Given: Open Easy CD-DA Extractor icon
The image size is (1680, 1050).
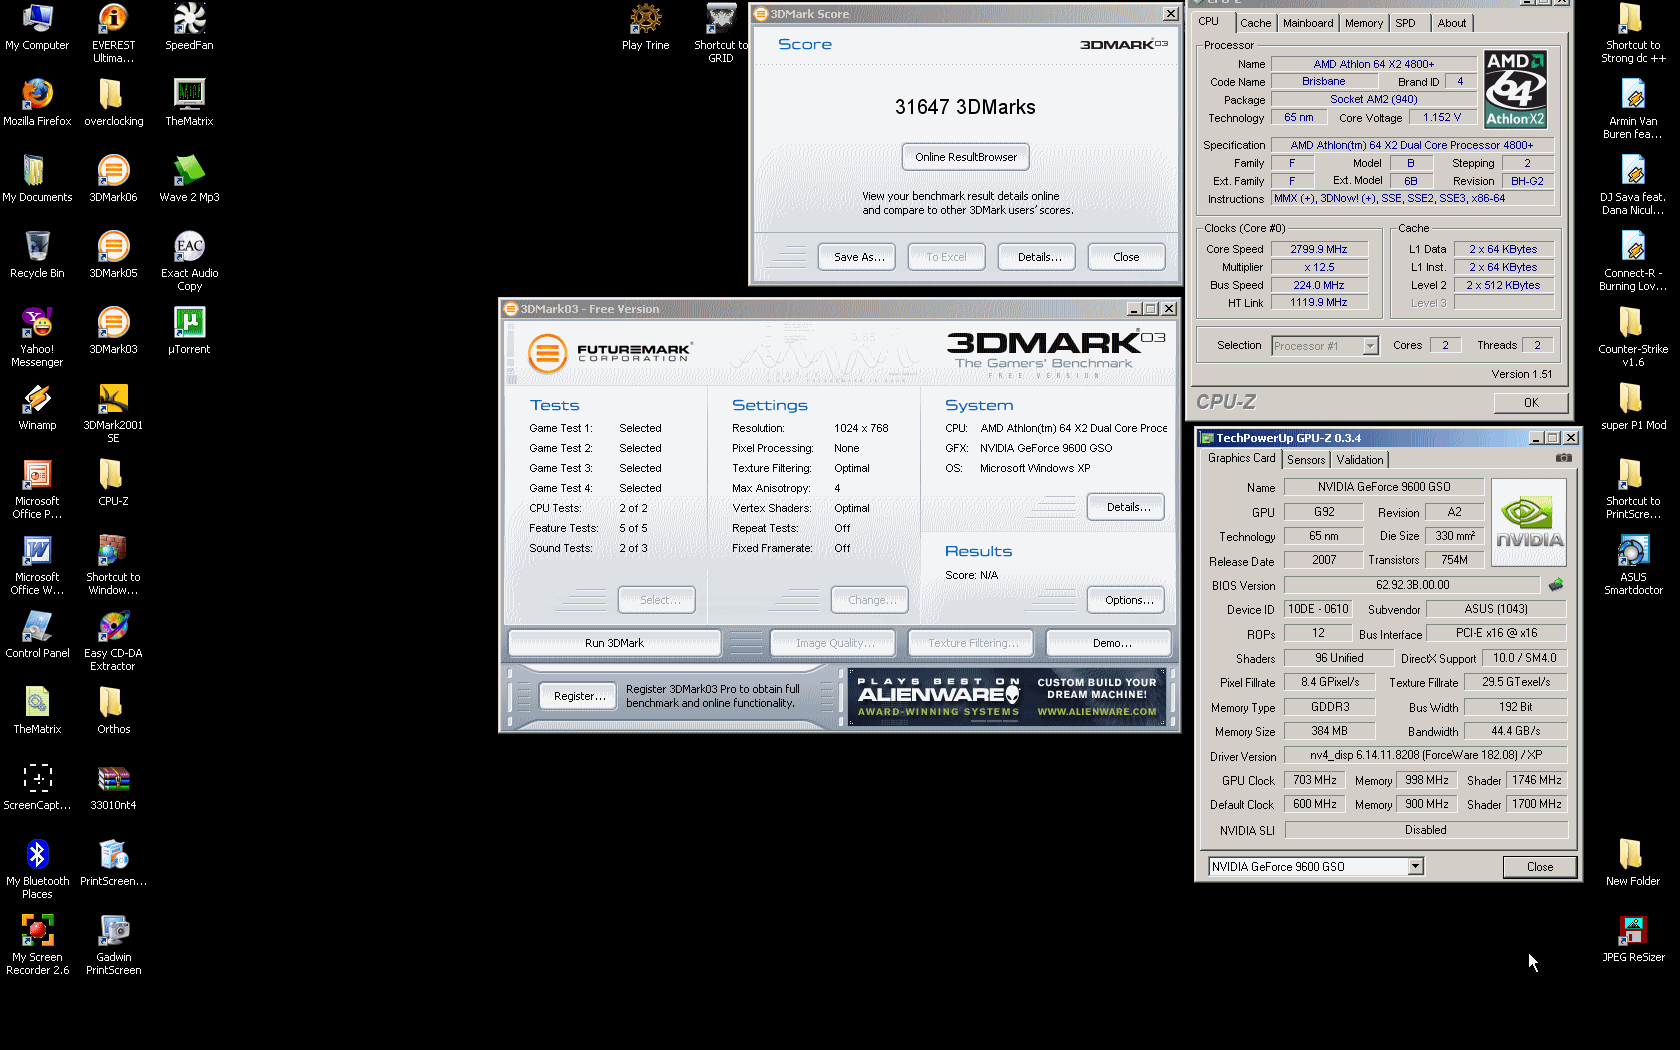Looking at the screenshot, I should [113, 641].
